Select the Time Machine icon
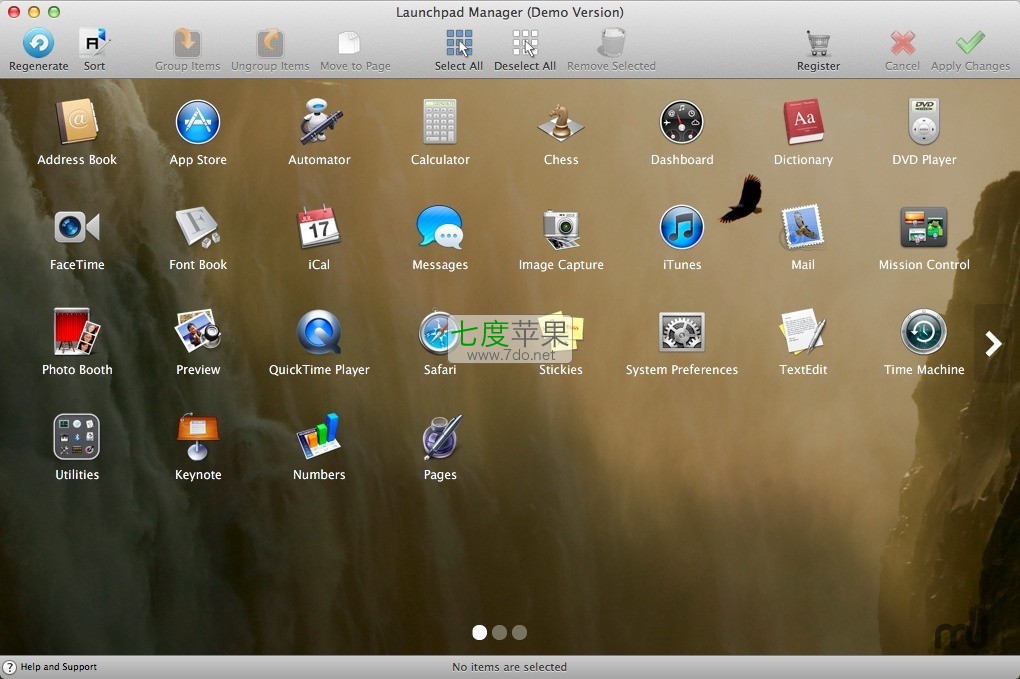Screen dimensions: 1020x679 pos(924,332)
